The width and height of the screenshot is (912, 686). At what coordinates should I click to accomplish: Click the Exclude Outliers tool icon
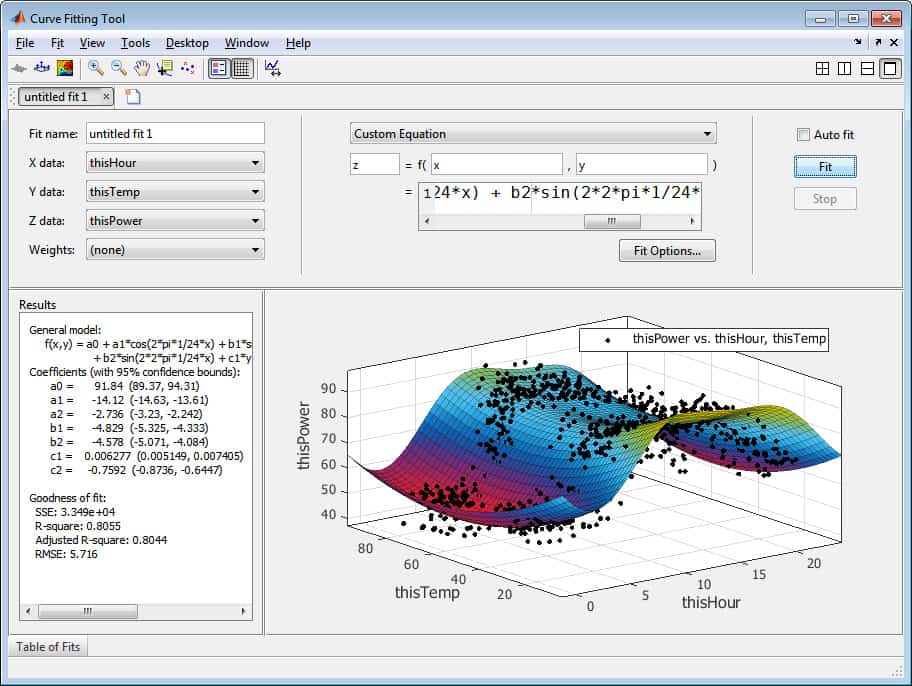(188, 69)
